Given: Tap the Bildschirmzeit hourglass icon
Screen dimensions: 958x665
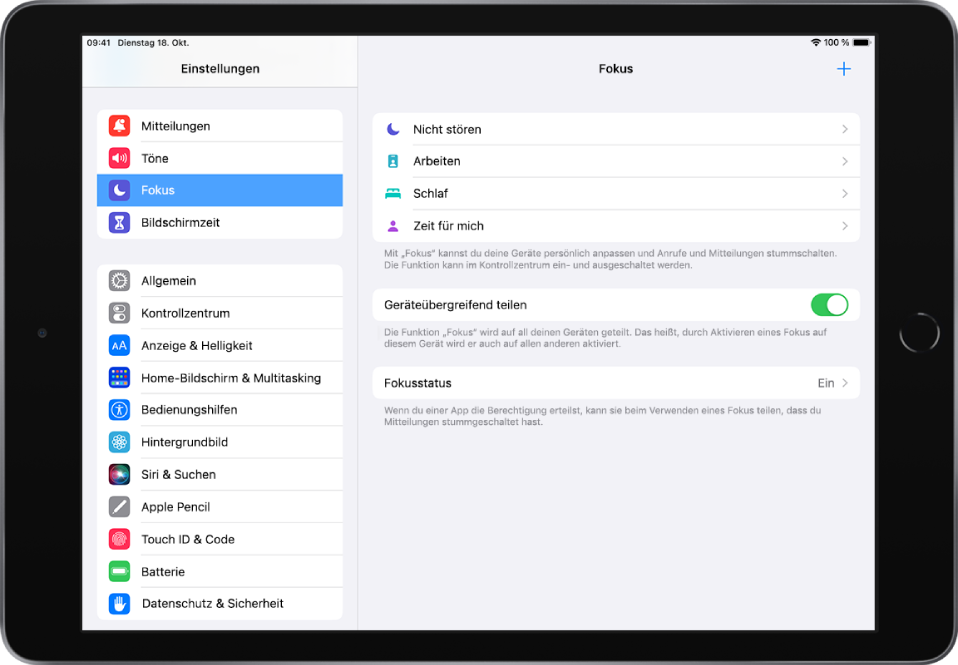Looking at the screenshot, I should pyautogui.click(x=120, y=223).
